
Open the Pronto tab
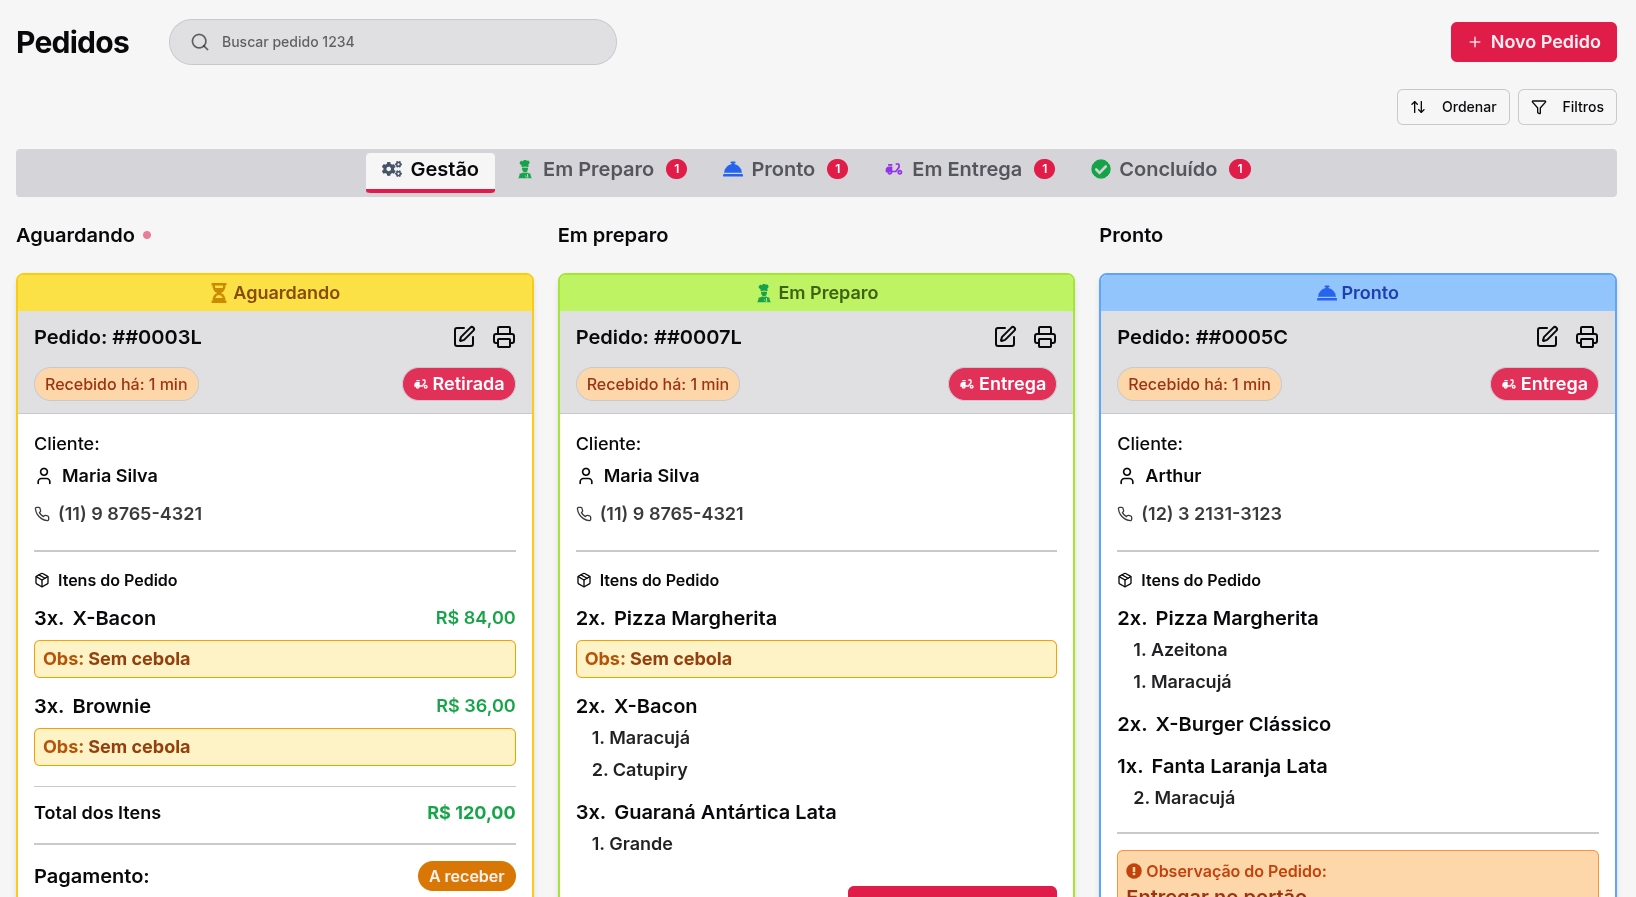tap(785, 169)
